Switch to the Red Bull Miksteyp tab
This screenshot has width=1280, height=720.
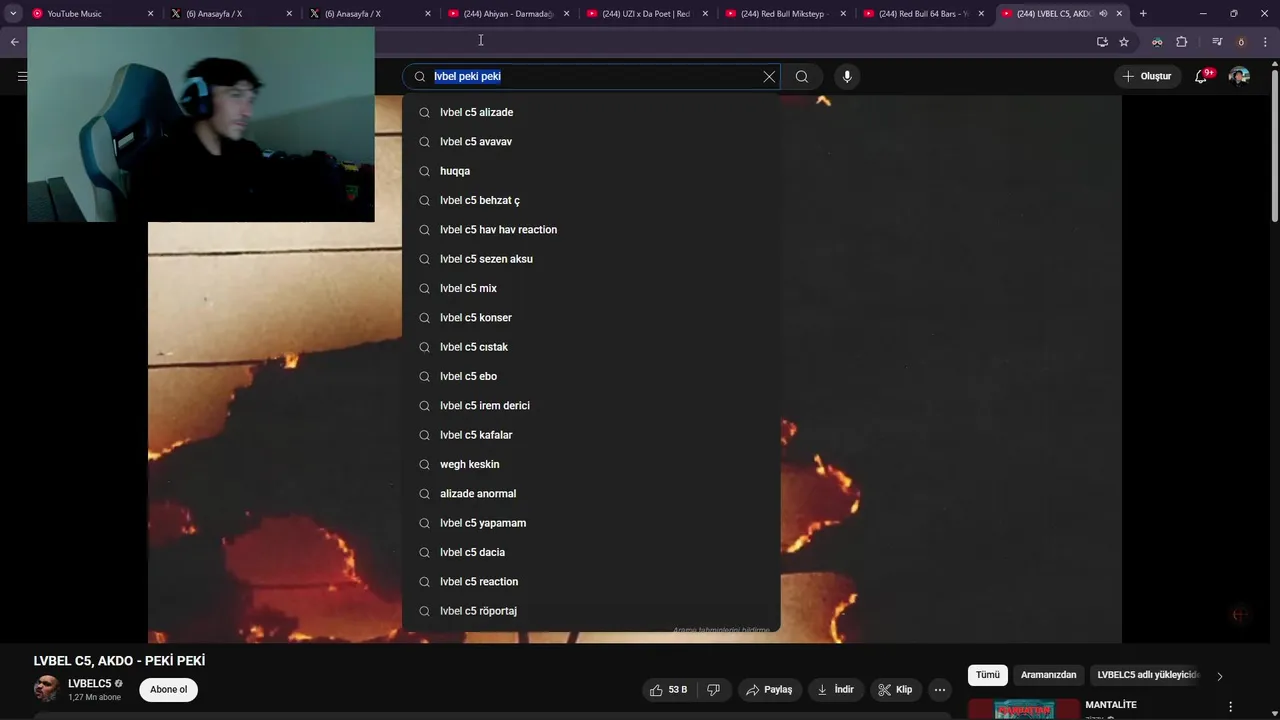(785, 14)
